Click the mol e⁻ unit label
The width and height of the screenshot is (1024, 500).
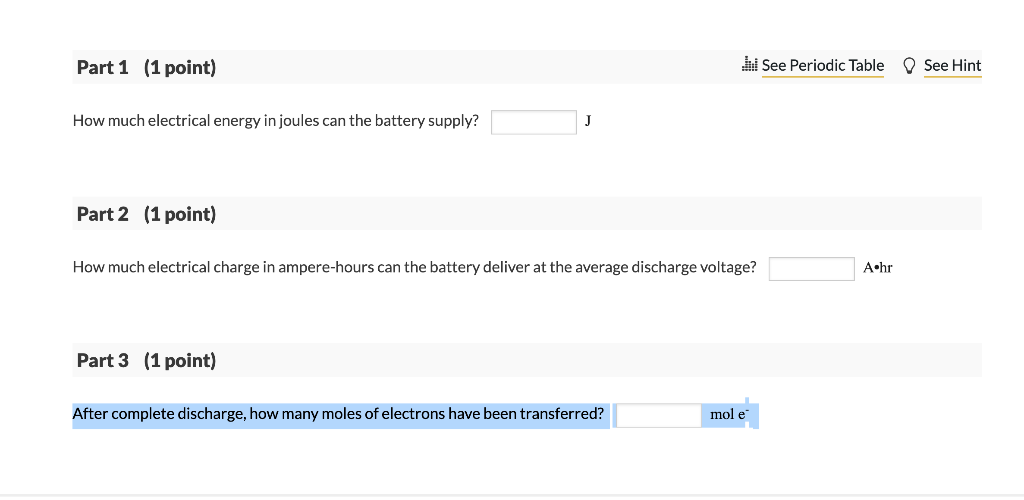(728, 414)
